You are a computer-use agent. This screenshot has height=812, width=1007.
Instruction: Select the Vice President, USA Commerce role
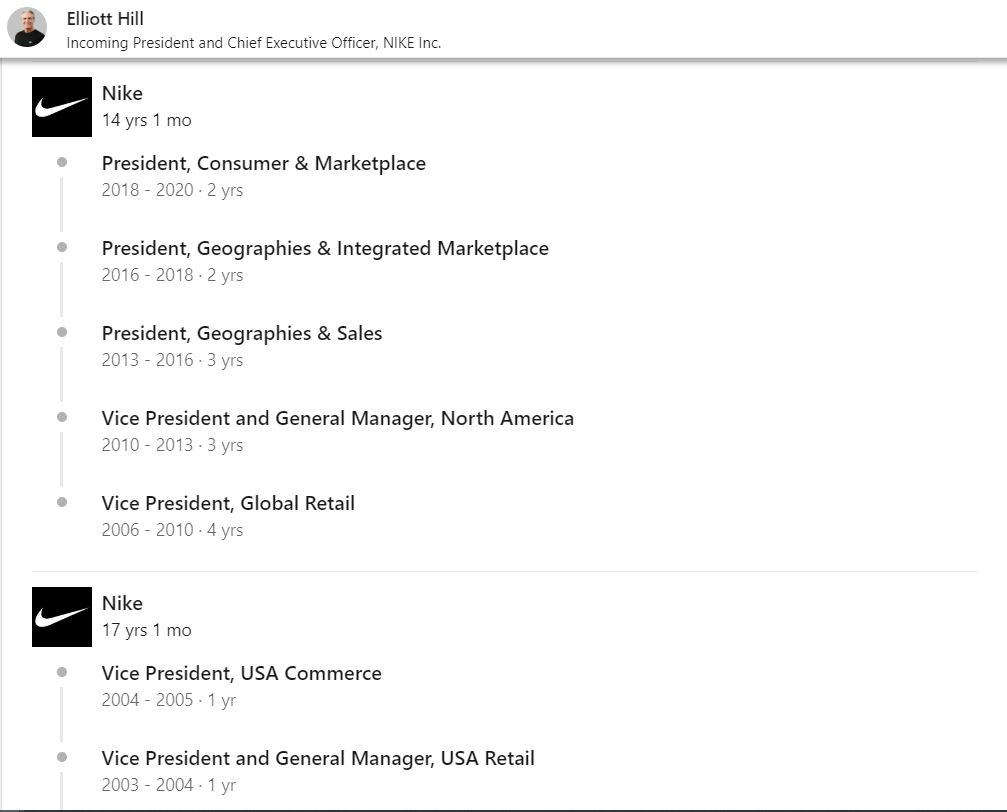(241, 674)
